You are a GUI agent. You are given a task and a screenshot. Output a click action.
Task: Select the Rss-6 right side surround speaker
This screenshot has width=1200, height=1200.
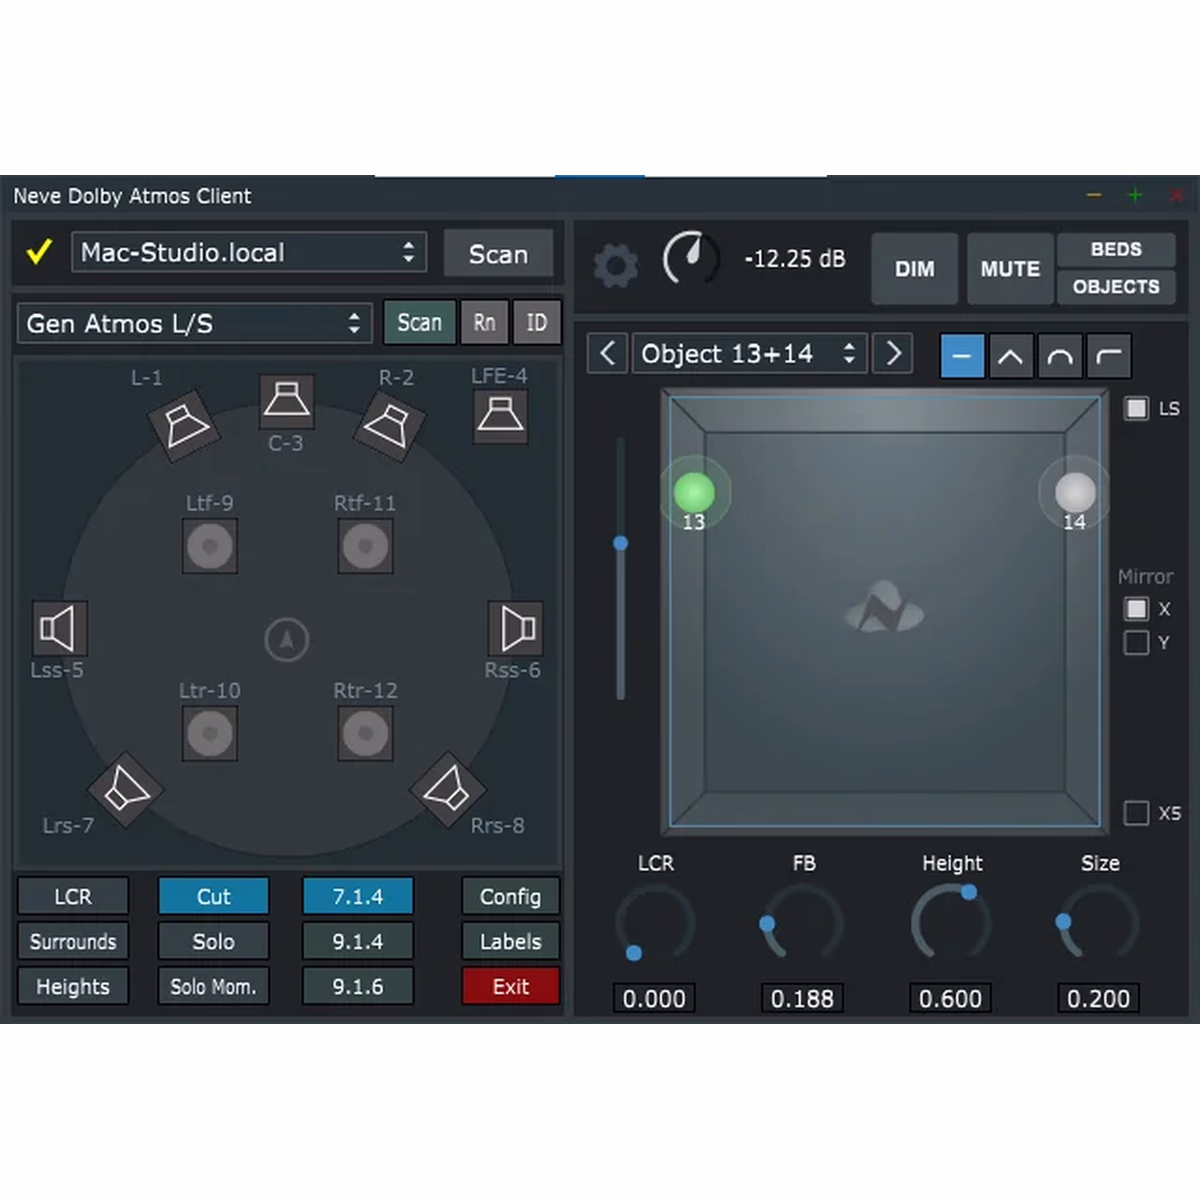[x=515, y=628]
